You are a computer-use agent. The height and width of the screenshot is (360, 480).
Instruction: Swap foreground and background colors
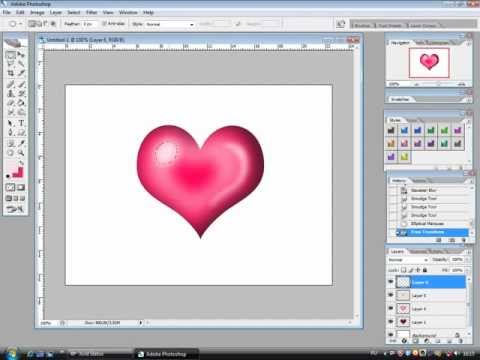tap(22, 163)
